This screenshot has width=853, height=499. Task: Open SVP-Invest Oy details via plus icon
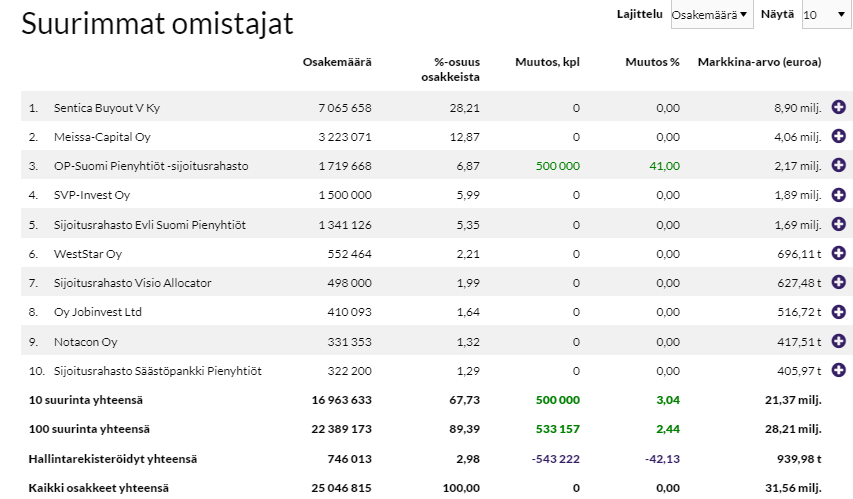click(x=838, y=194)
